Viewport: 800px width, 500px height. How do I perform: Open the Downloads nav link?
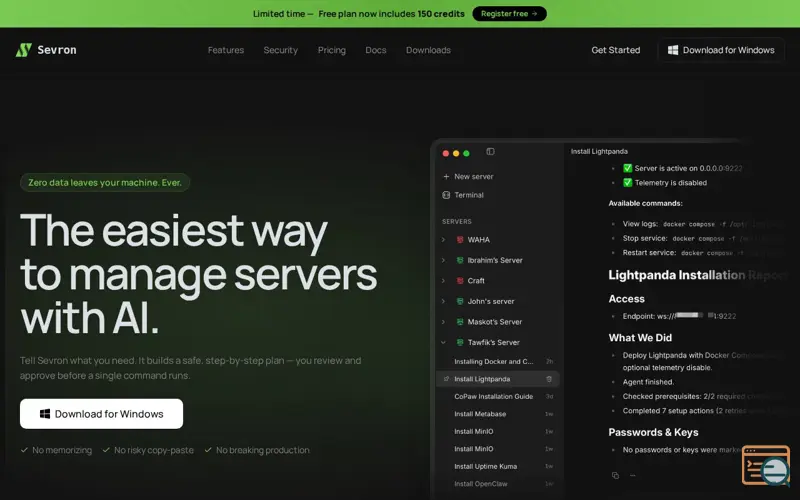[428, 50]
